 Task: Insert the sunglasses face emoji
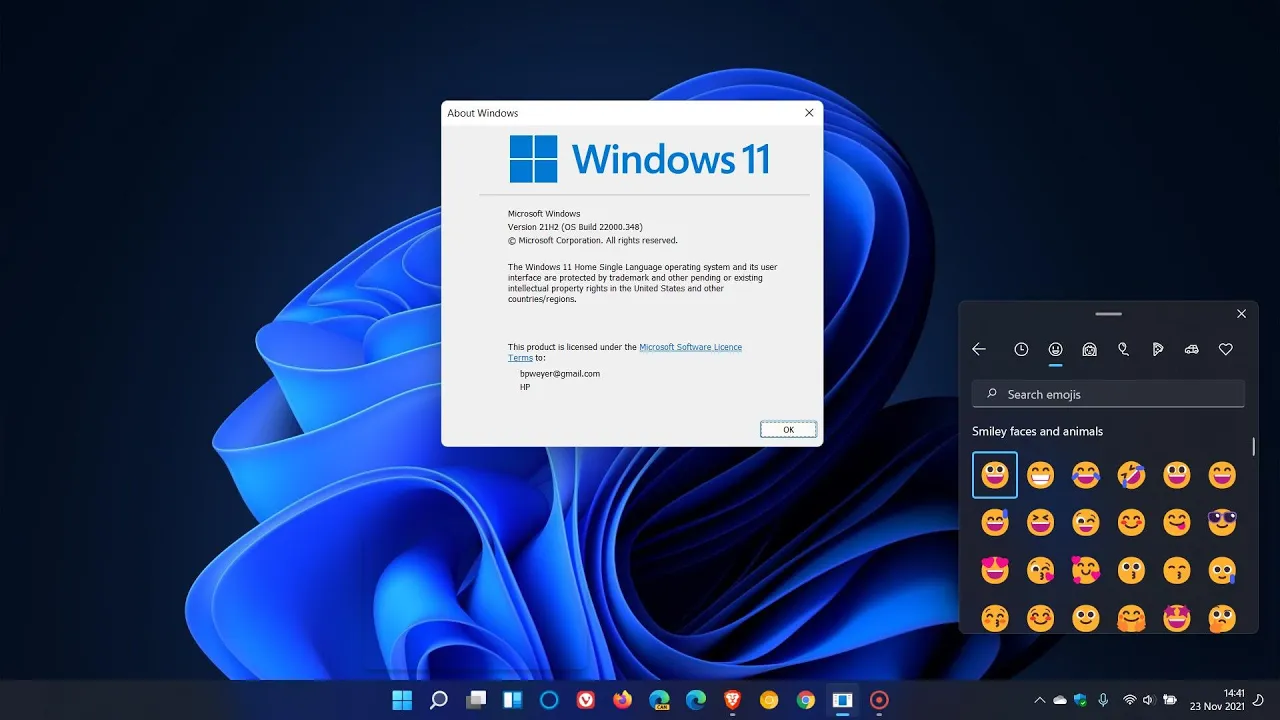coord(1223,522)
